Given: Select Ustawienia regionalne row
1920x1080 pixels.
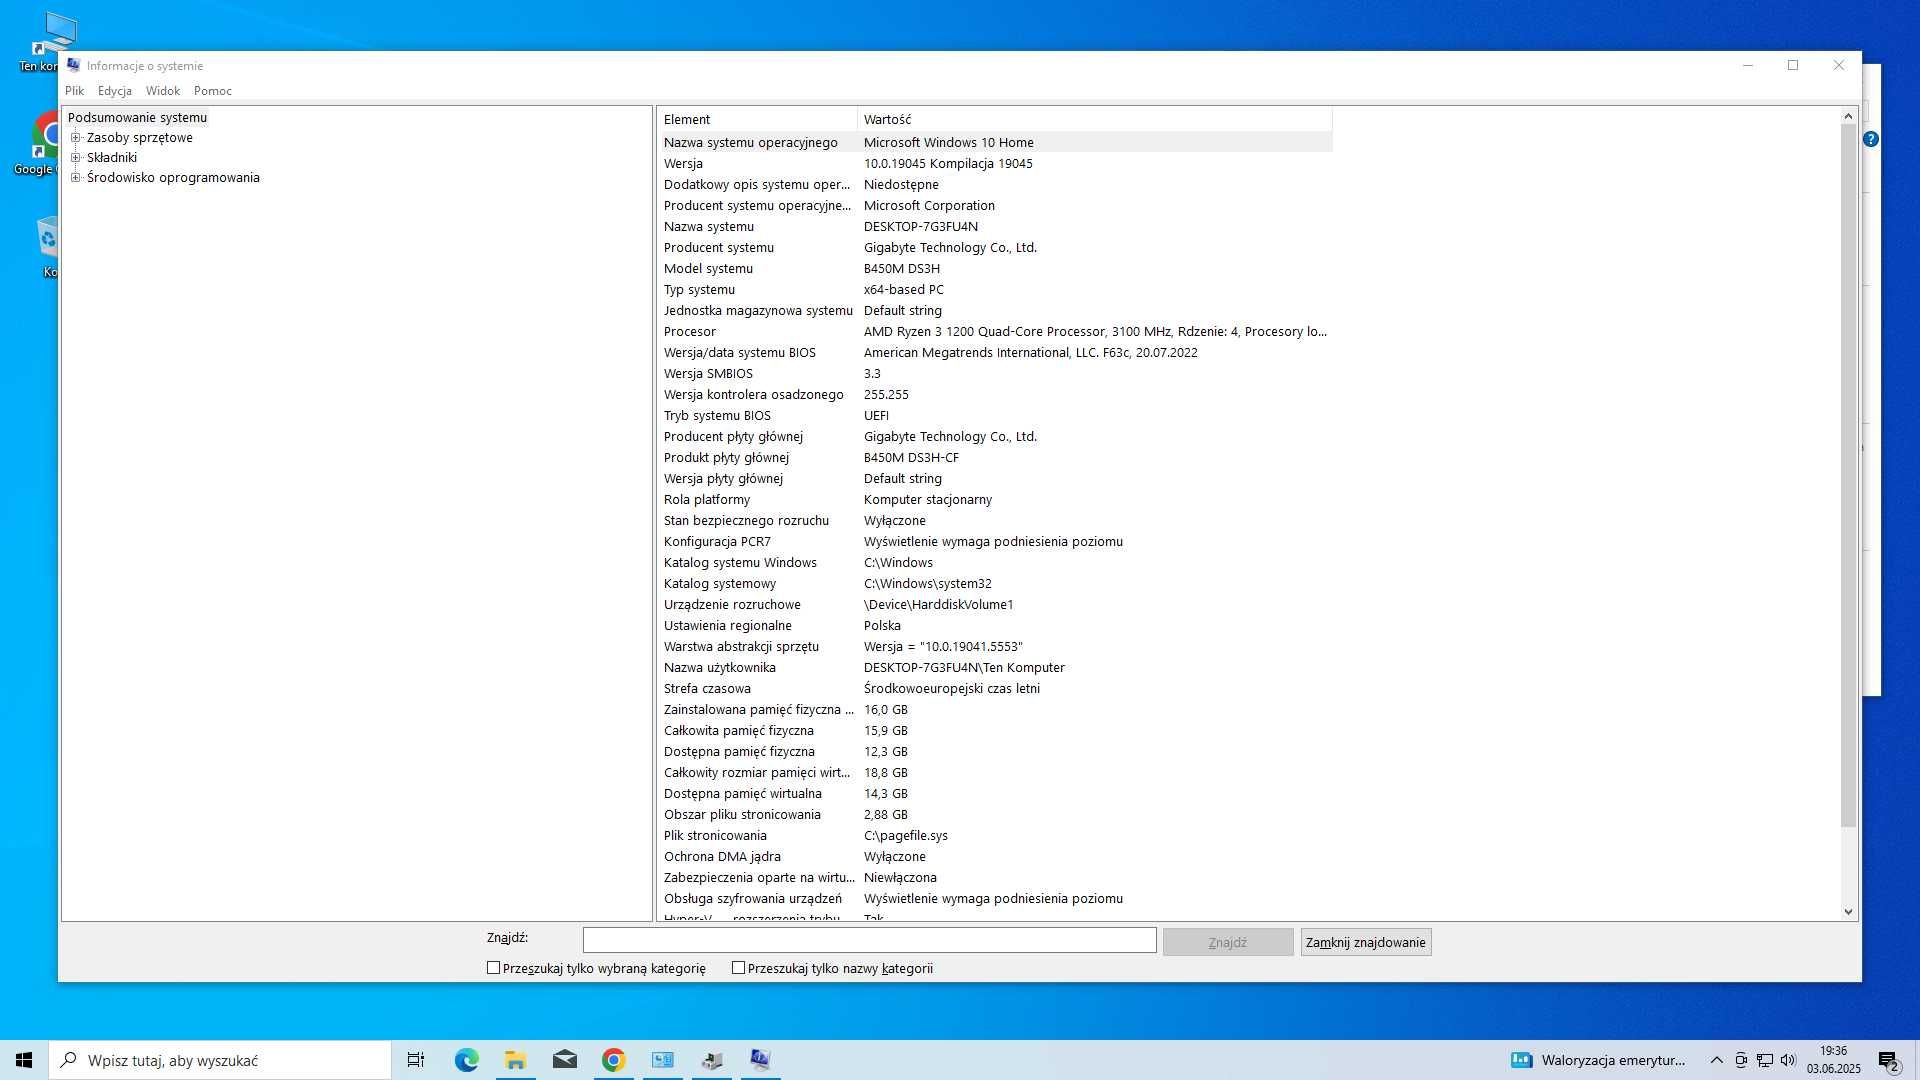Looking at the screenshot, I should 995,625.
